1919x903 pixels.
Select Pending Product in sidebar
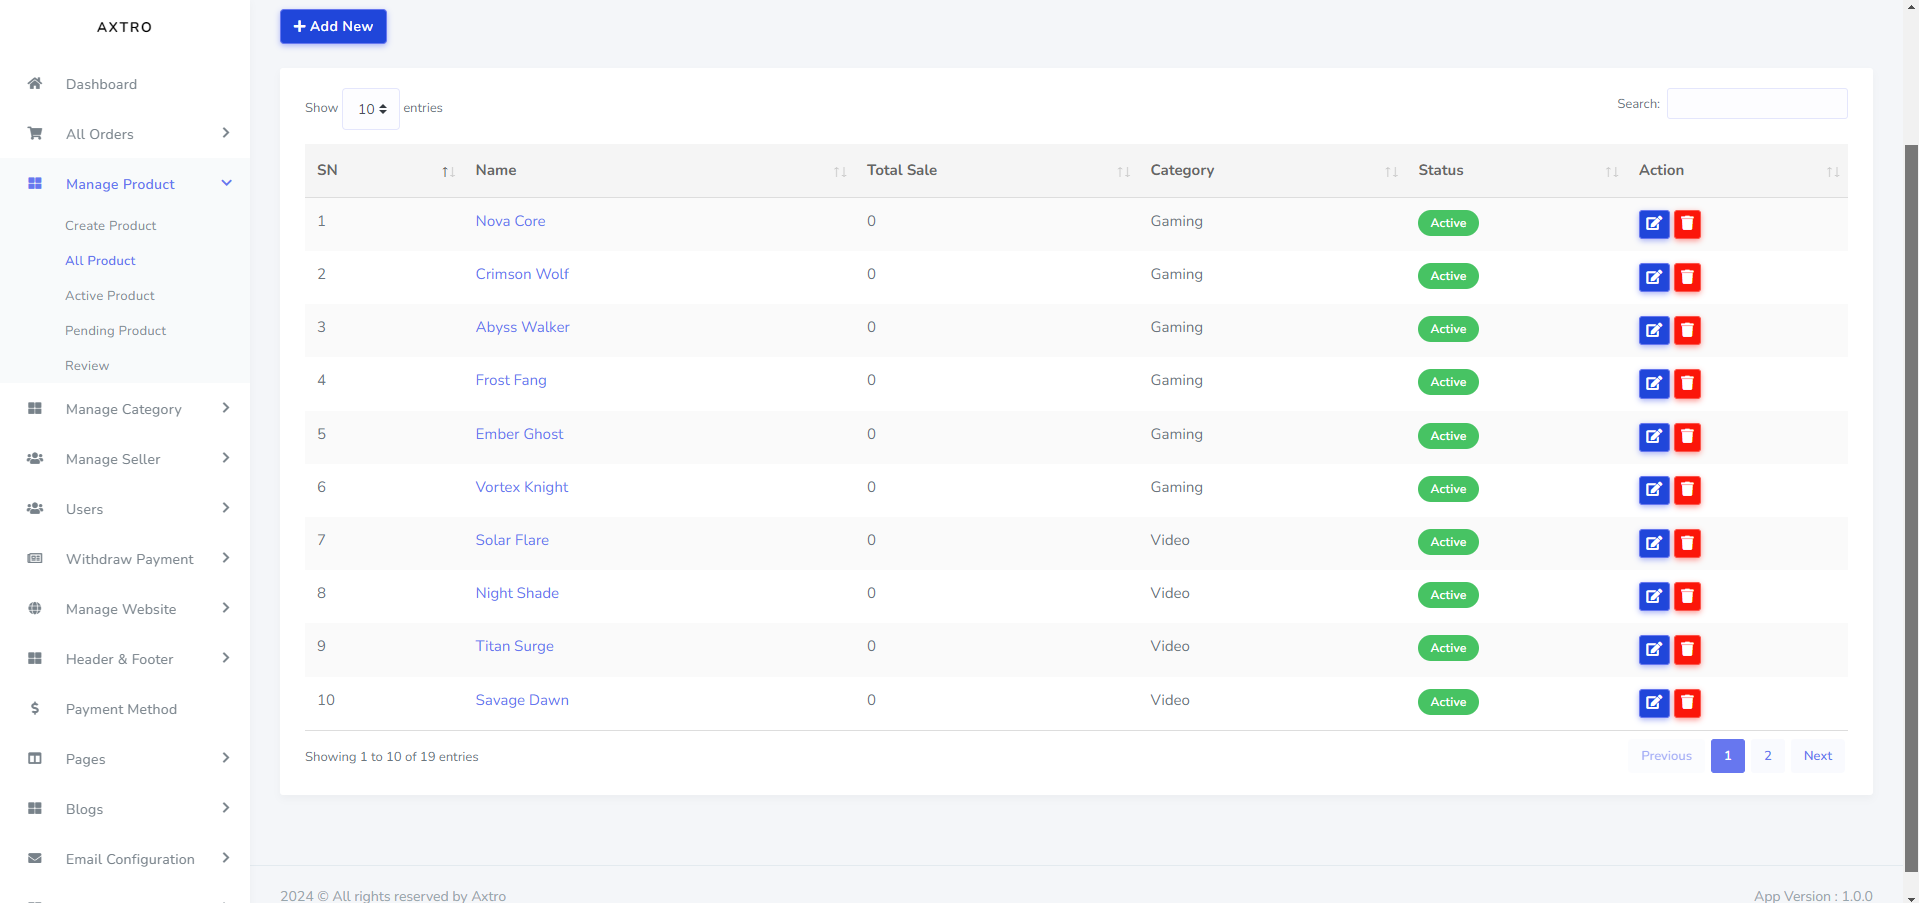115,331
